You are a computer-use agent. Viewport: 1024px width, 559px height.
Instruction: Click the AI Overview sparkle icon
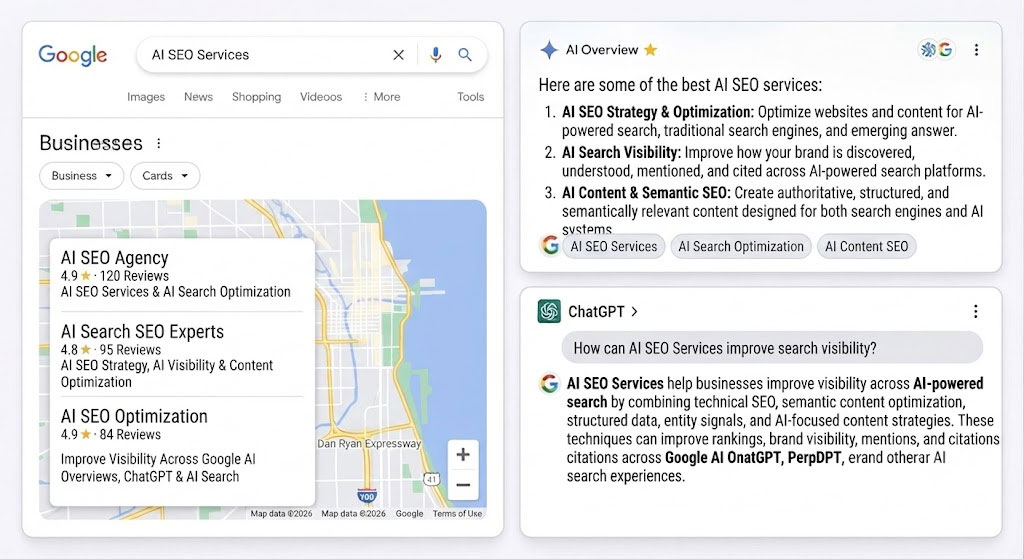[549, 50]
